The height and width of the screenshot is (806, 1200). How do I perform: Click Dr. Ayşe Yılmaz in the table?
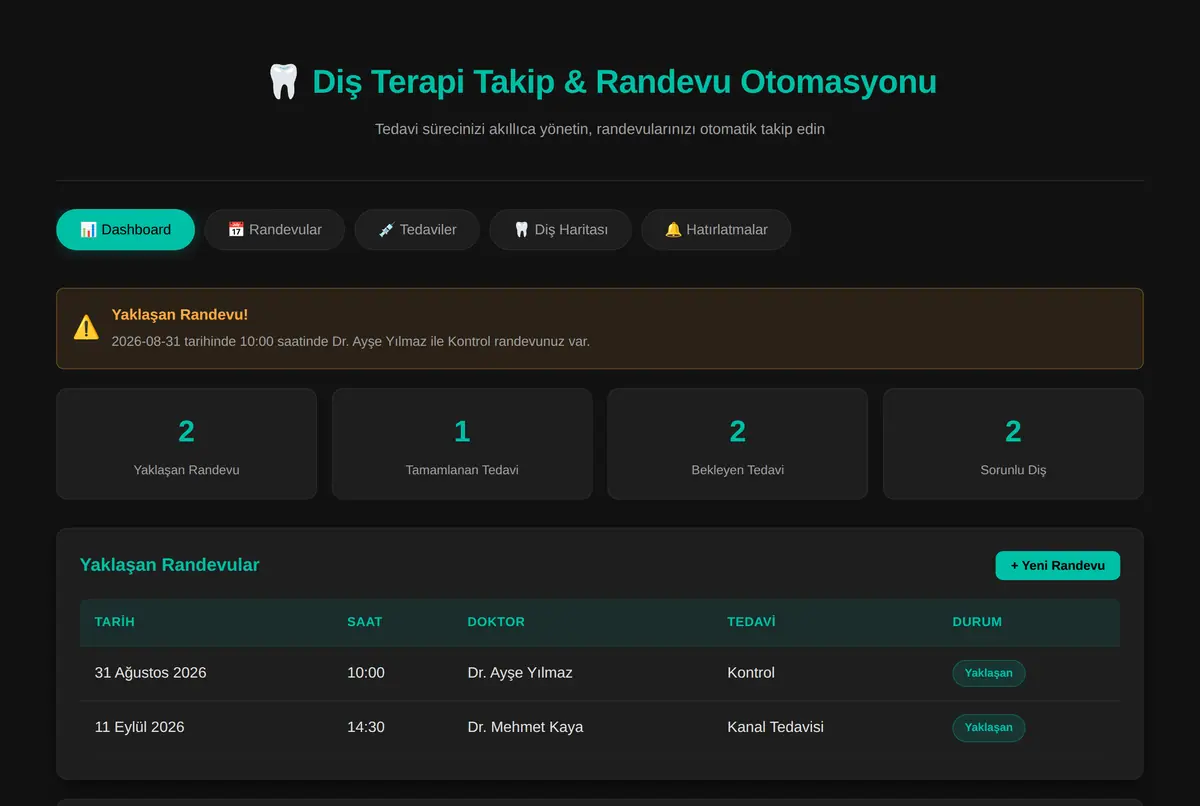pyautogui.click(x=520, y=672)
